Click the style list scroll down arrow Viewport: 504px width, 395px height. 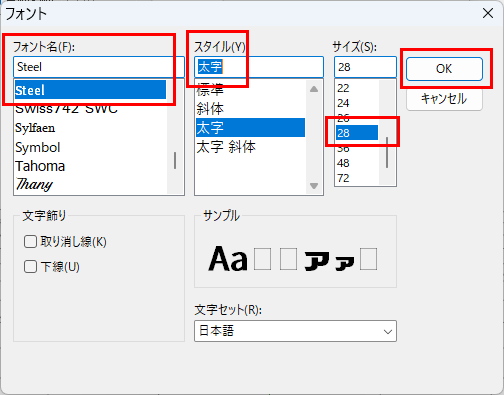314,186
